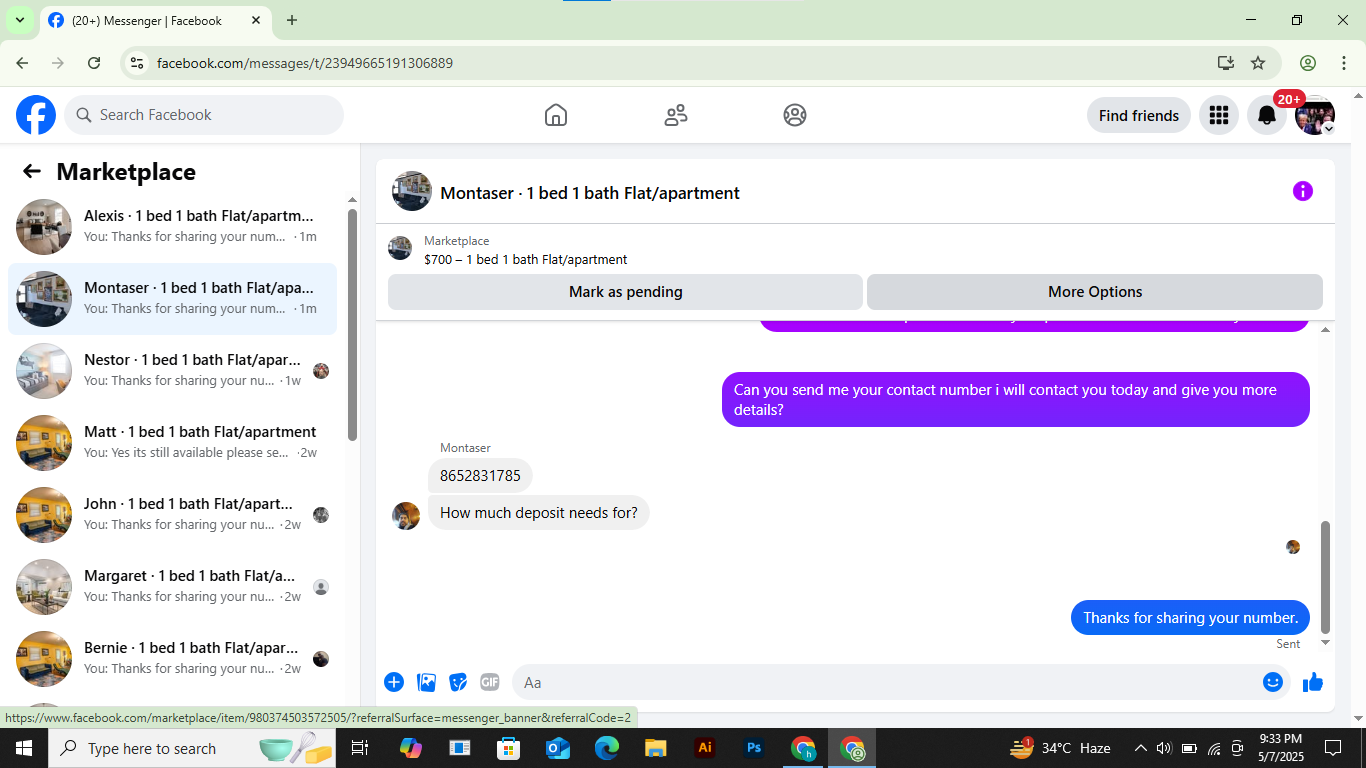Screen dimensions: 1366x768
Task: Click the install app icon in address bar
Action: point(1226,63)
